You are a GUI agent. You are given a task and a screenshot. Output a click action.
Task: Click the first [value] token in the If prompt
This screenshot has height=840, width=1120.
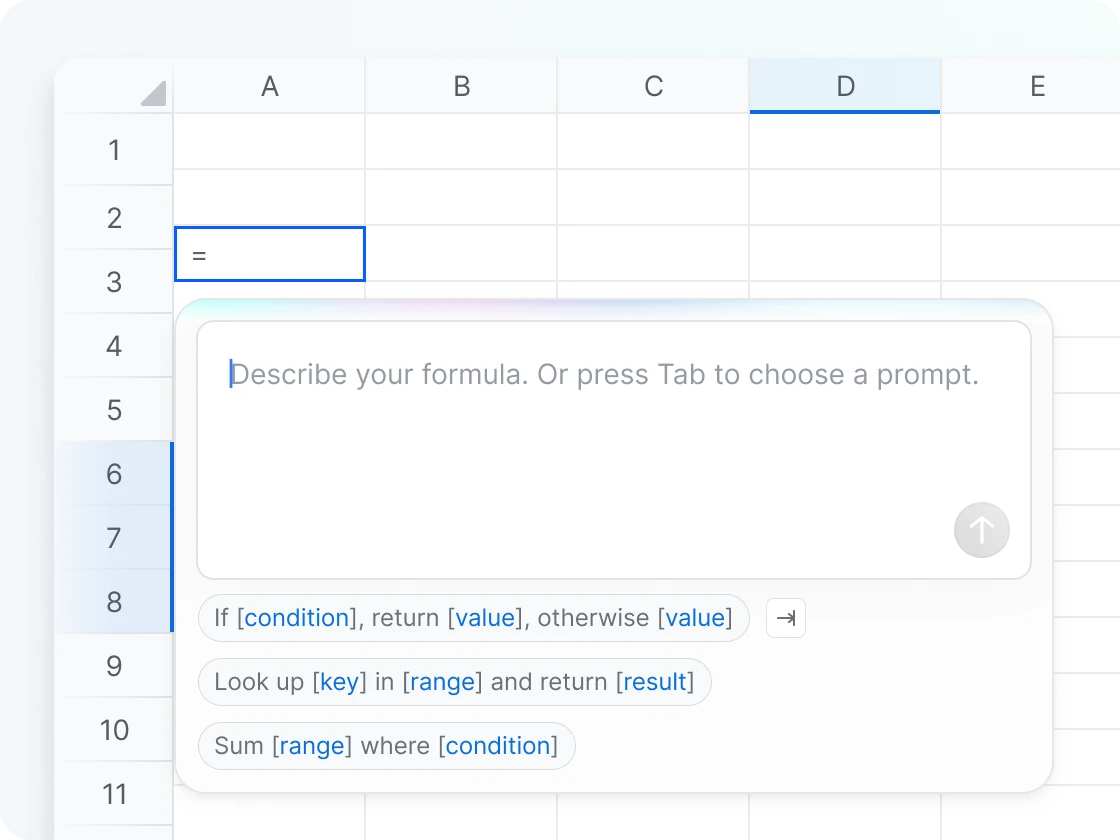coord(486,618)
